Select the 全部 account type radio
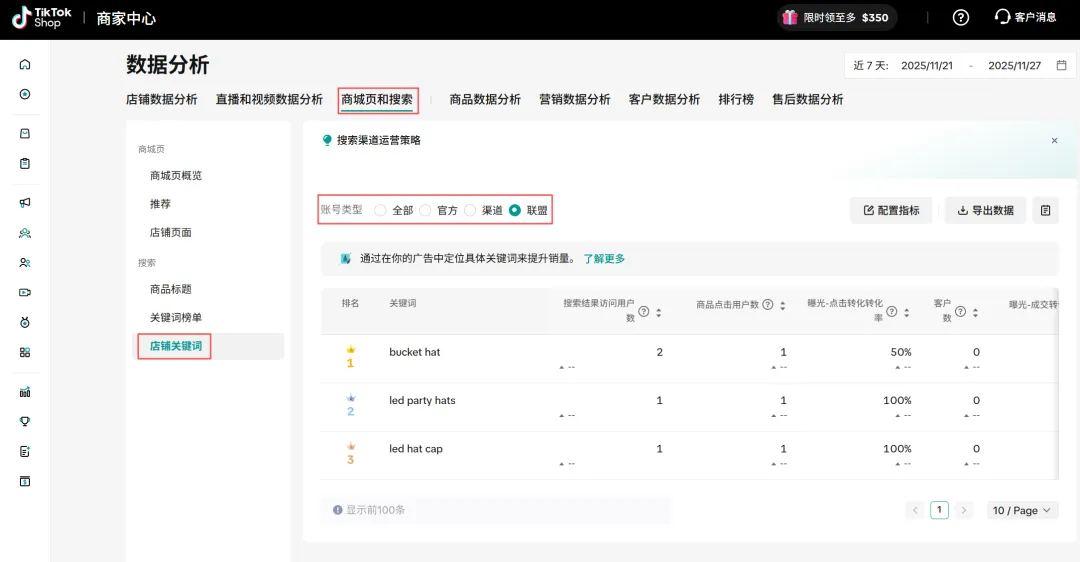Screen dimensions: 1080x562 click(380, 210)
